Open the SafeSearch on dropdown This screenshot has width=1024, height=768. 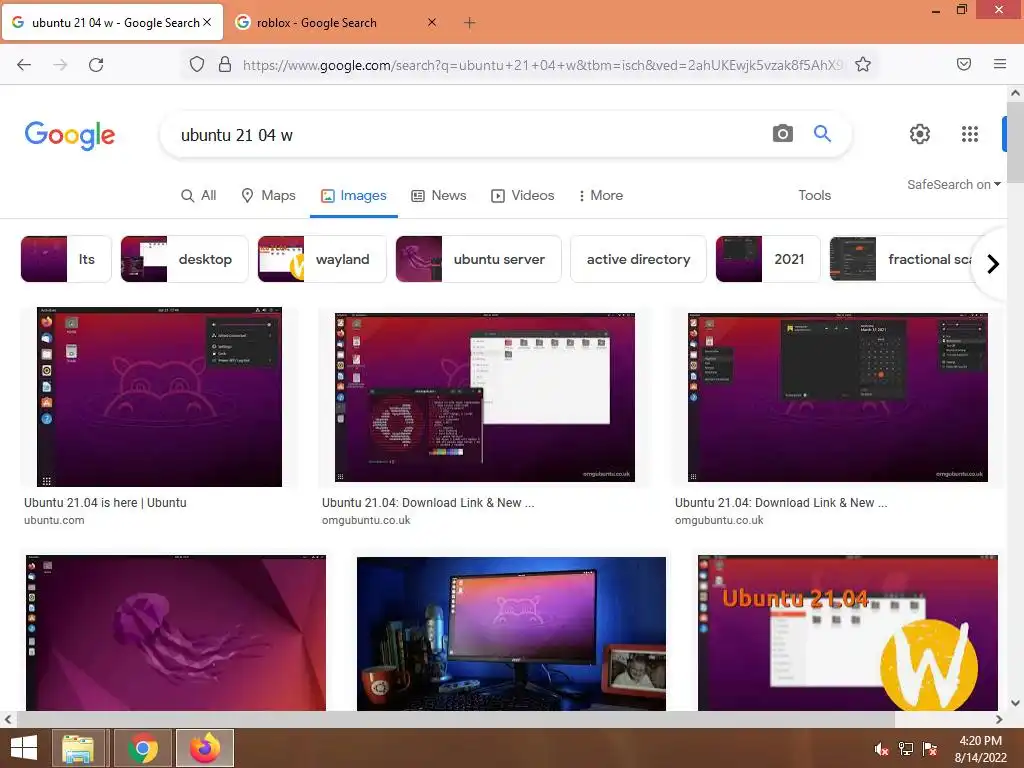[x=953, y=185]
